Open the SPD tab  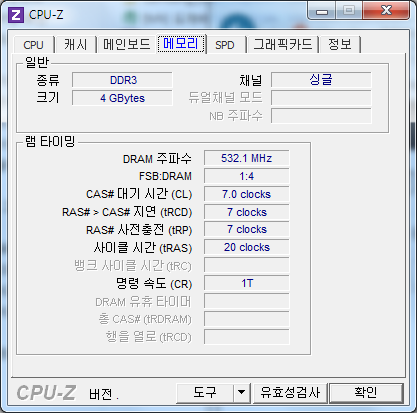click(225, 45)
